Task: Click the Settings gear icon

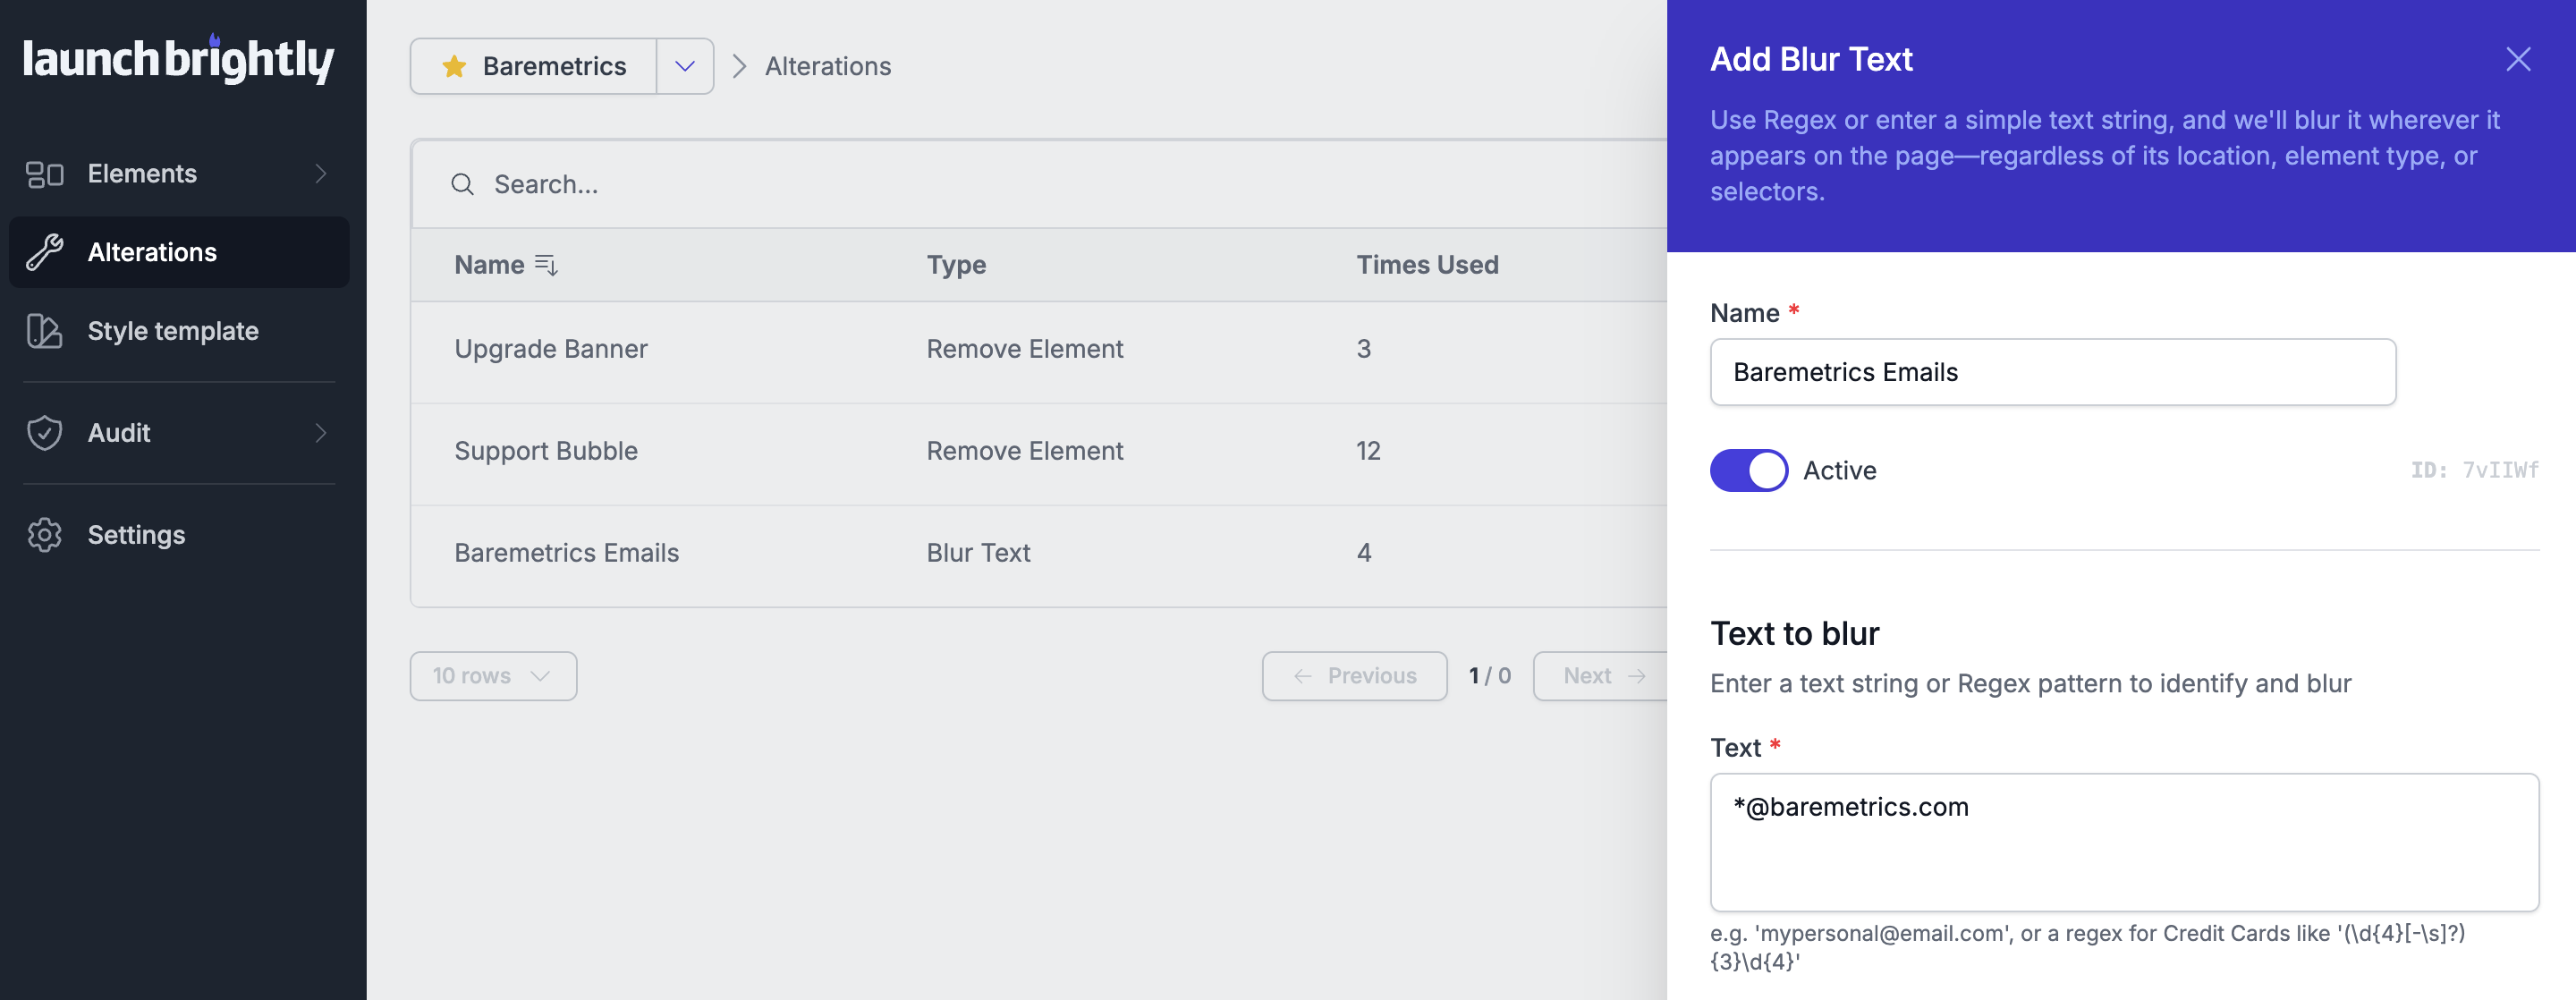Action: 45,535
